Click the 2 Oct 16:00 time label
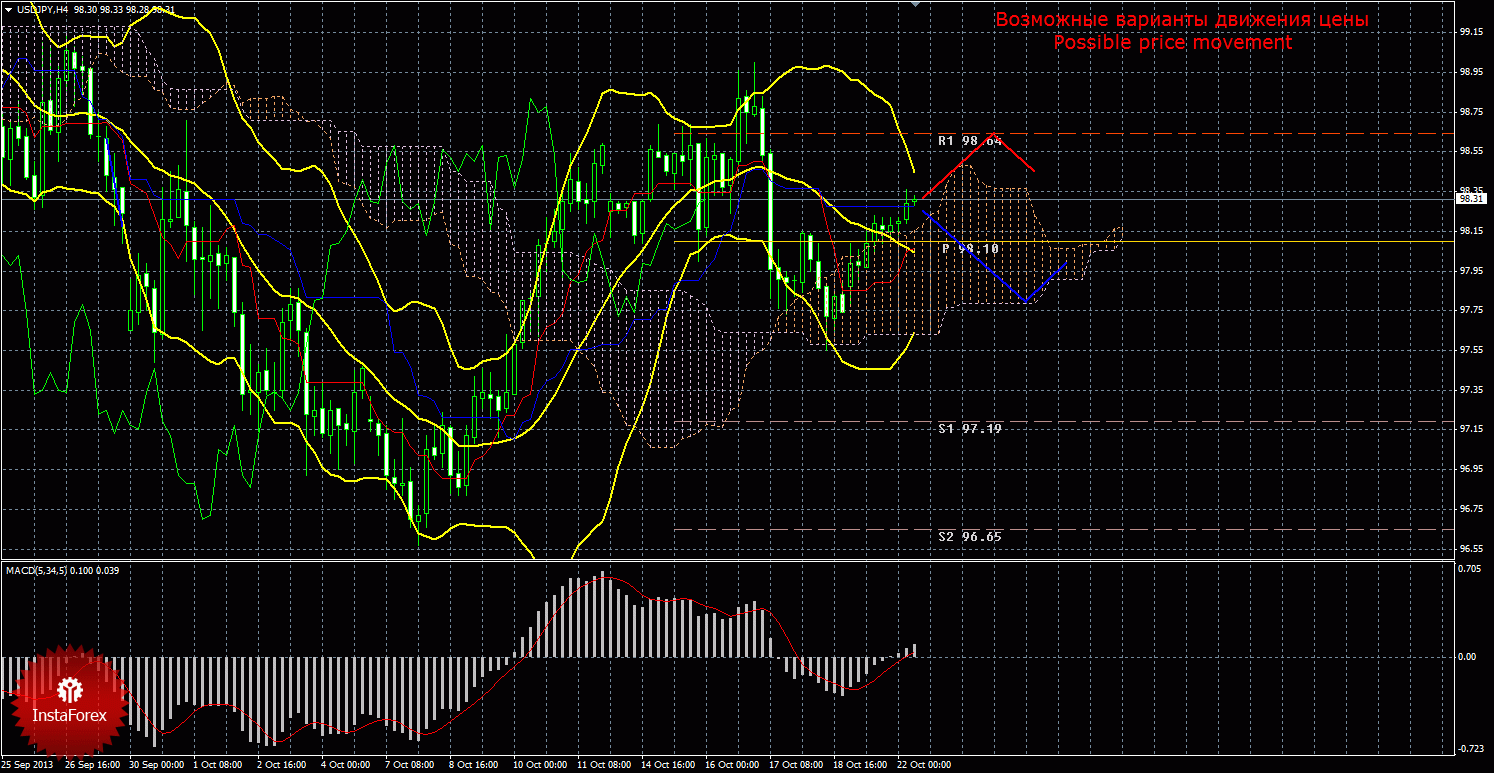This screenshot has width=1494, height=773. (283, 765)
